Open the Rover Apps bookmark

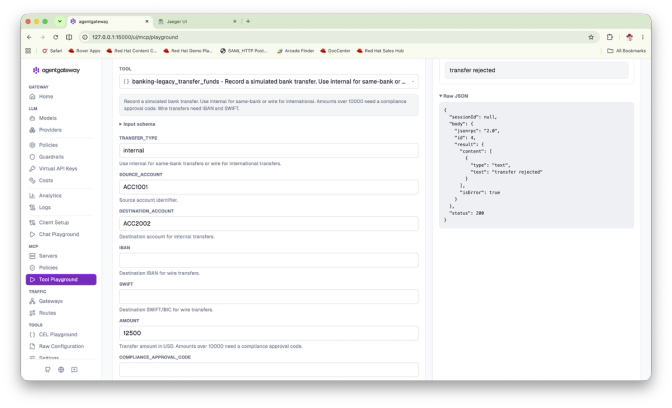84,51
